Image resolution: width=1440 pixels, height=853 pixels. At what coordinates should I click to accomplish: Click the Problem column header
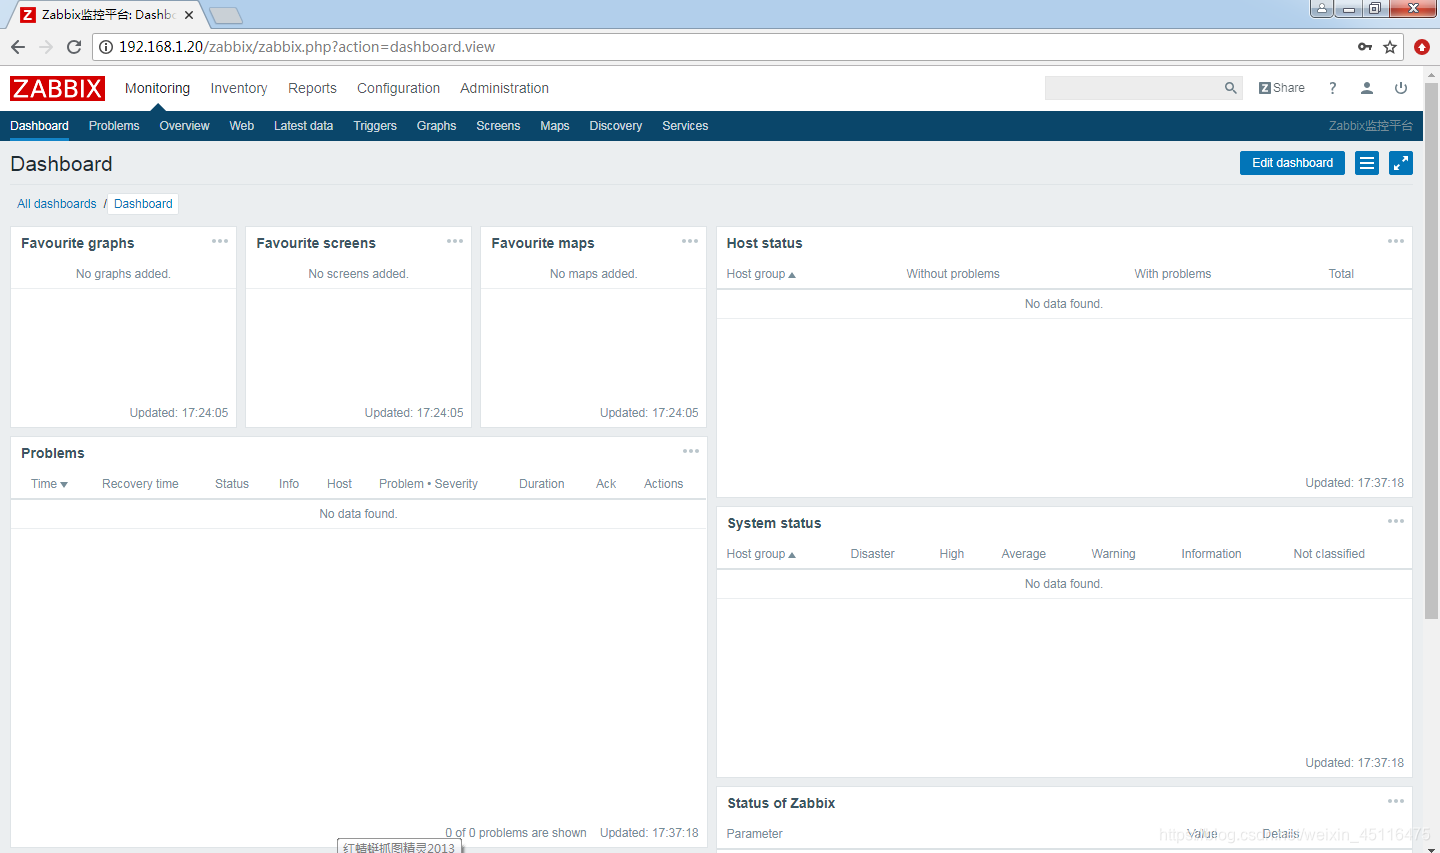point(401,484)
